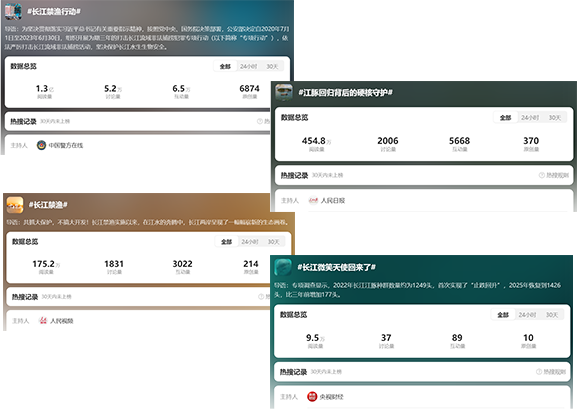Screen dimensions: 577x409
Task: Choose 24小时 in the 长江微笑天使 data overview
Action: click(x=527, y=315)
